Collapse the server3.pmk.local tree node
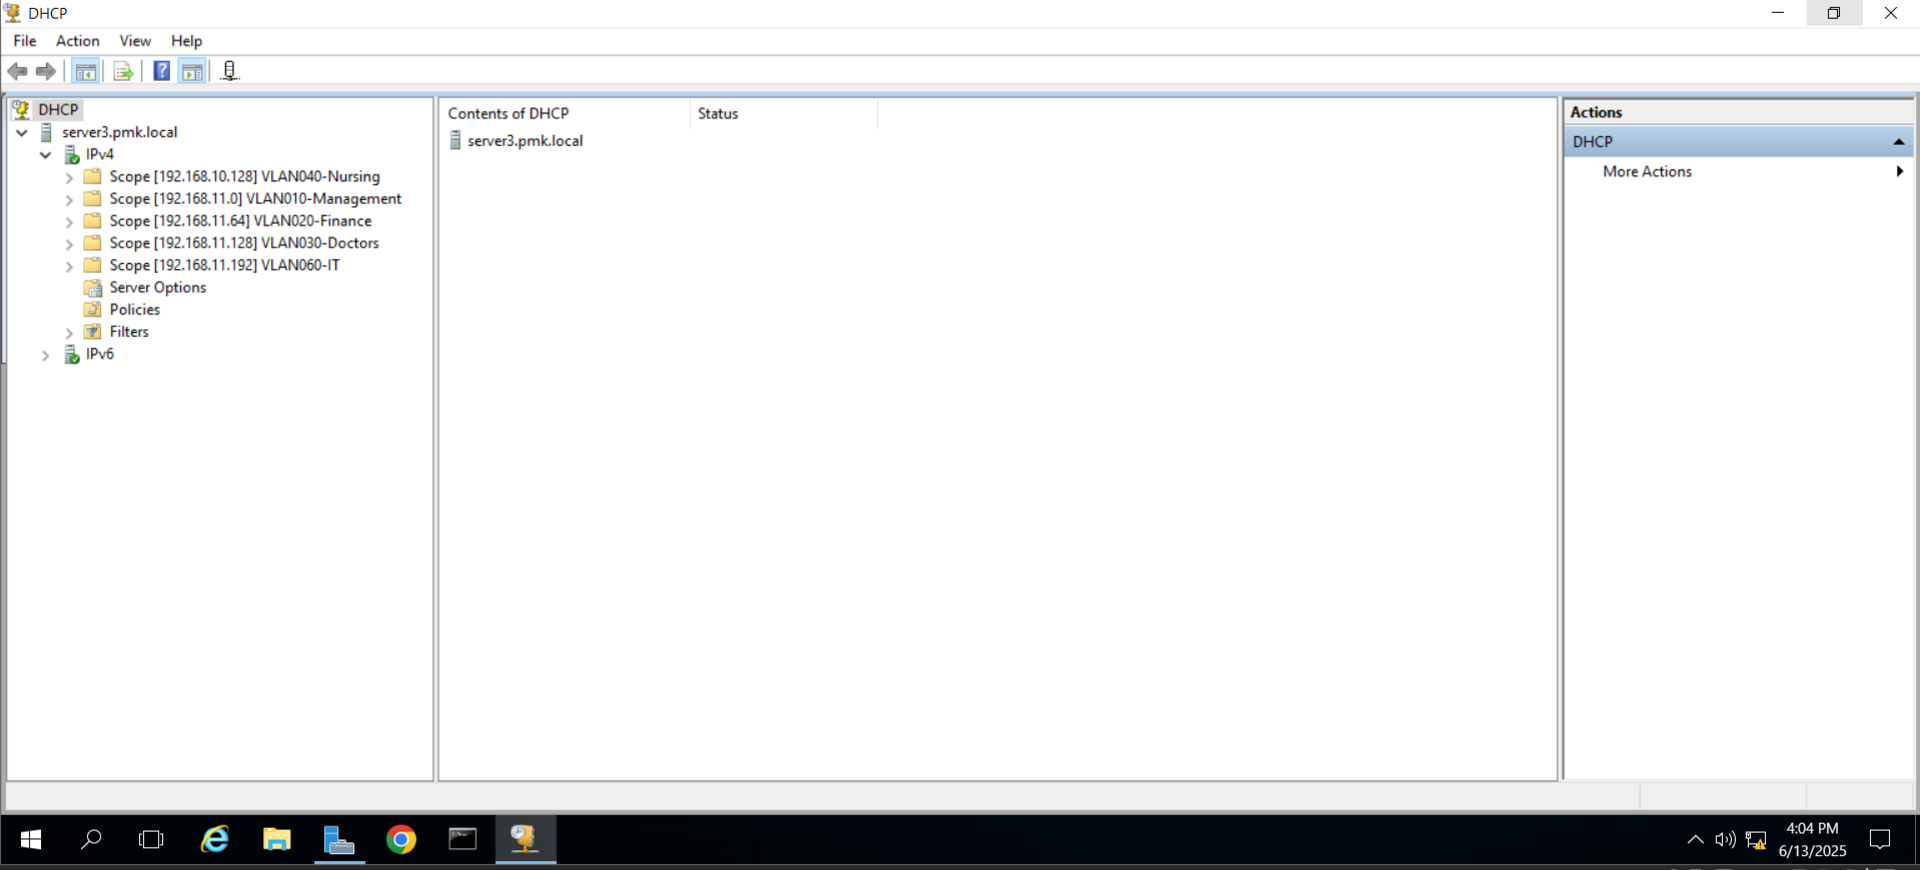The height and width of the screenshot is (870, 1920). (22, 132)
